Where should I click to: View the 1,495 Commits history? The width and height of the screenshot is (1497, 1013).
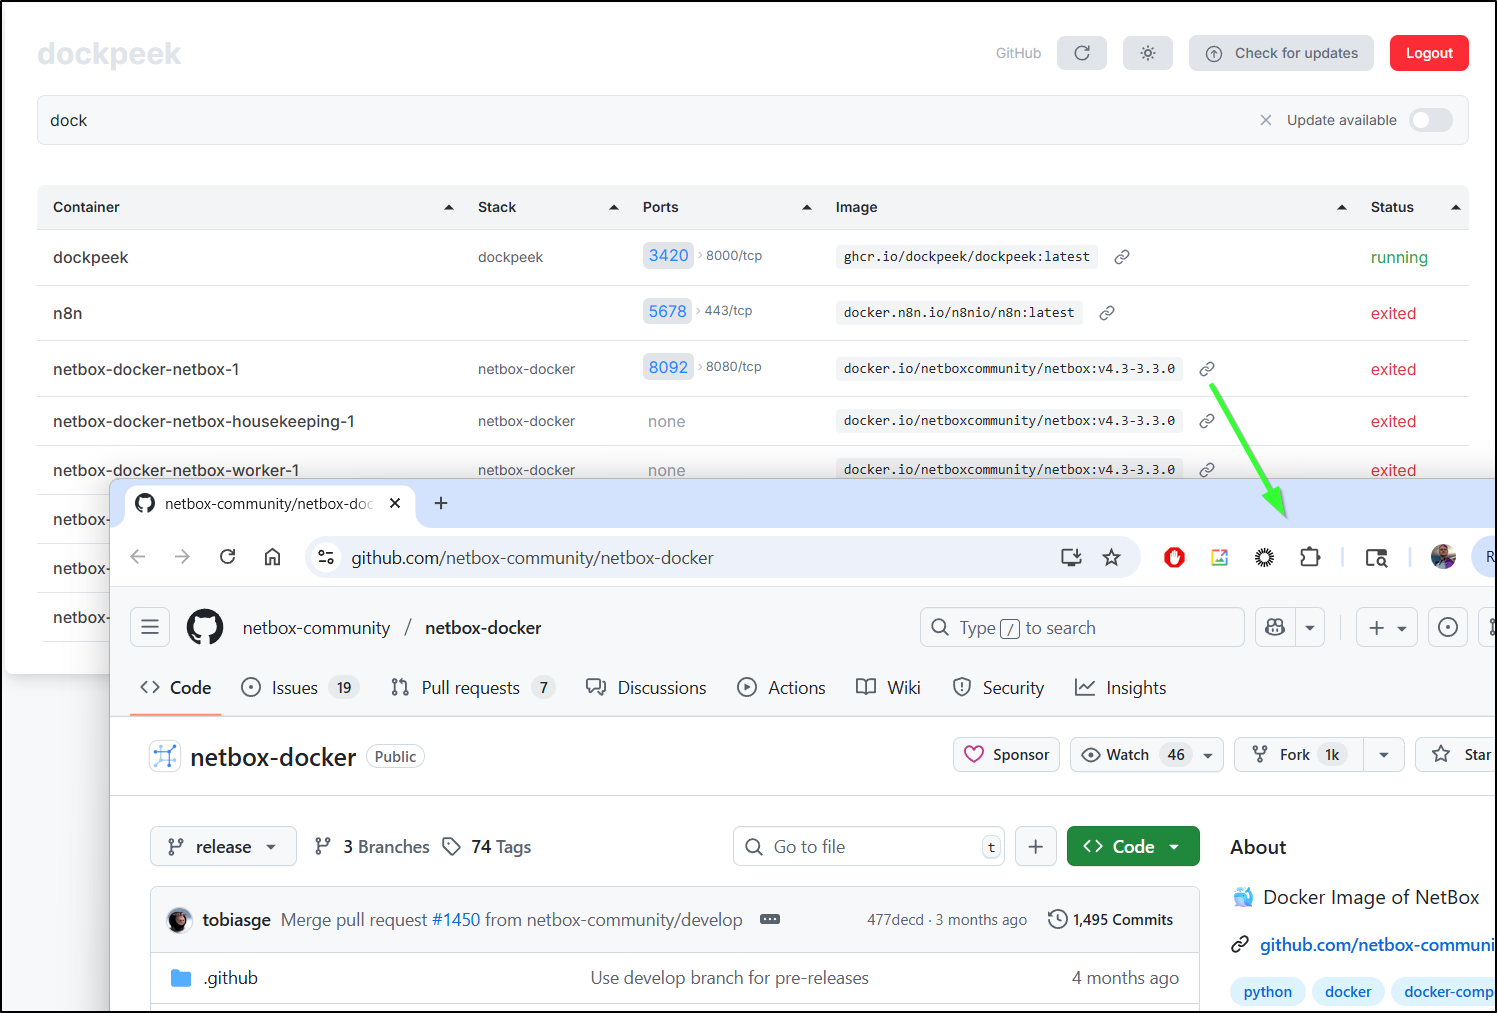1110,919
